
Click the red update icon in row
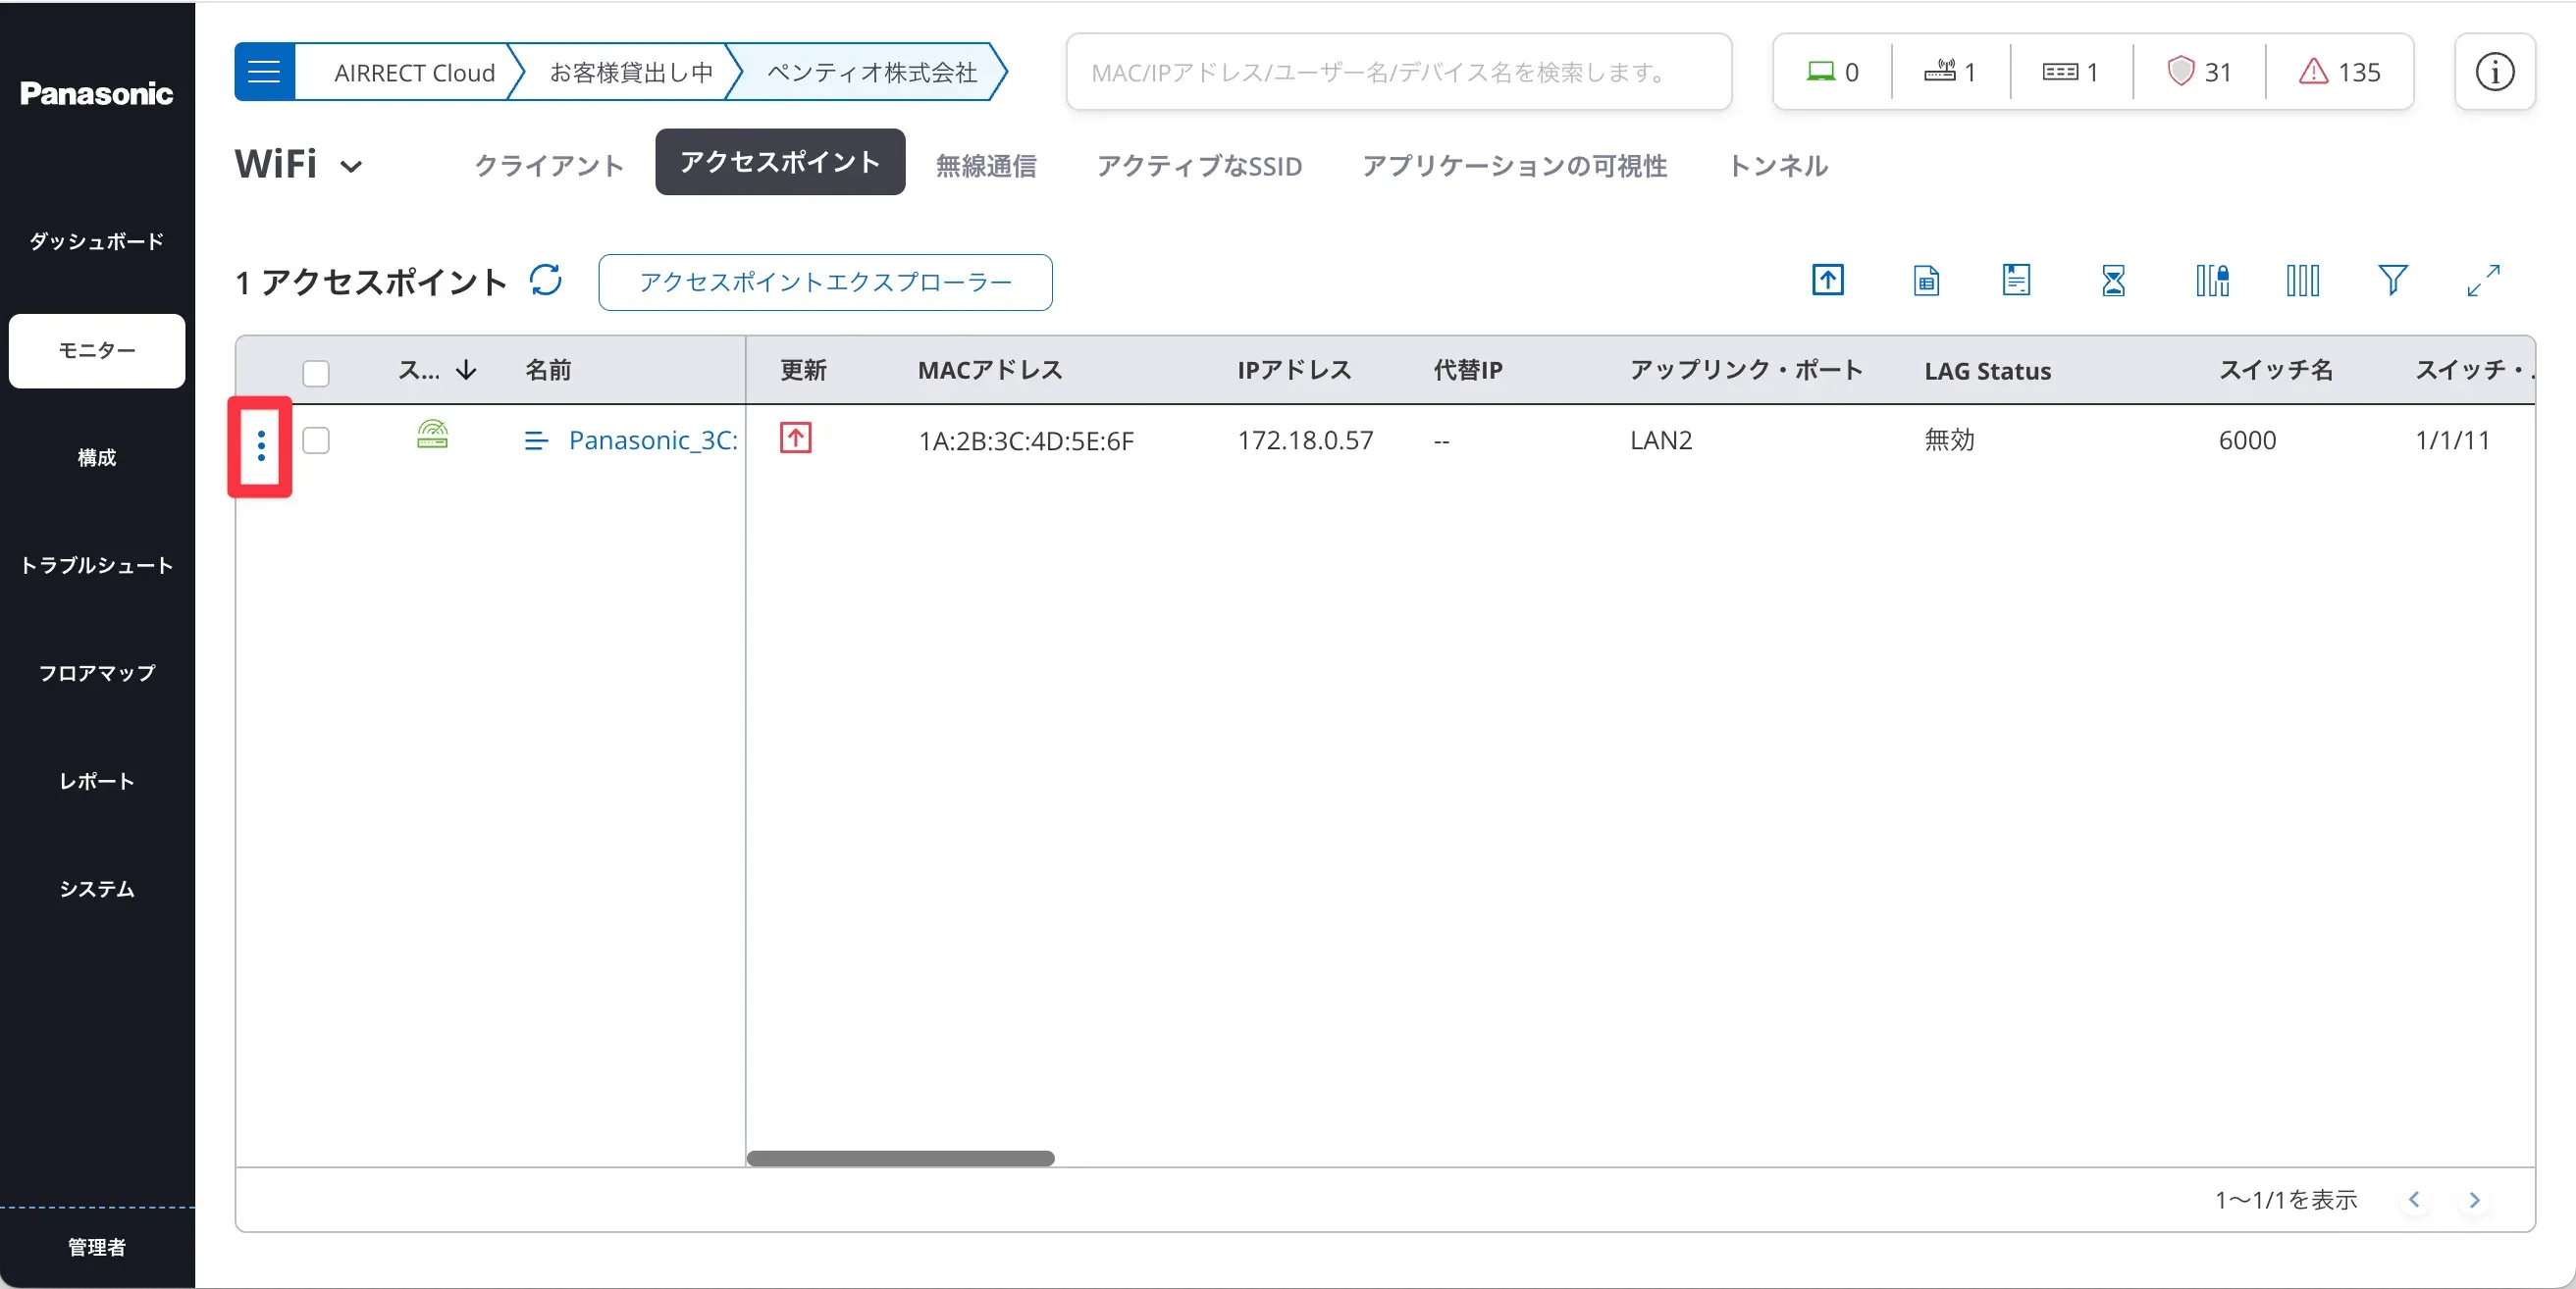click(795, 438)
